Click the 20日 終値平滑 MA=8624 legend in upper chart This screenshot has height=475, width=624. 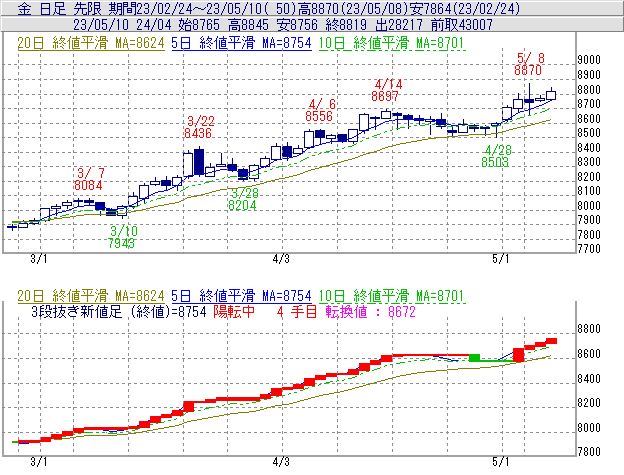pos(91,43)
